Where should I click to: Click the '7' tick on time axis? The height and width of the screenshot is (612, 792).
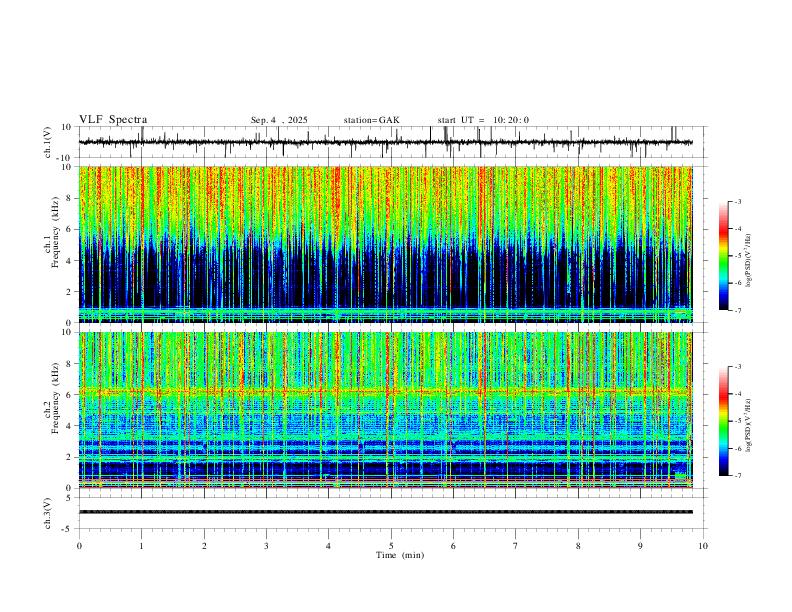click(516, 546)
